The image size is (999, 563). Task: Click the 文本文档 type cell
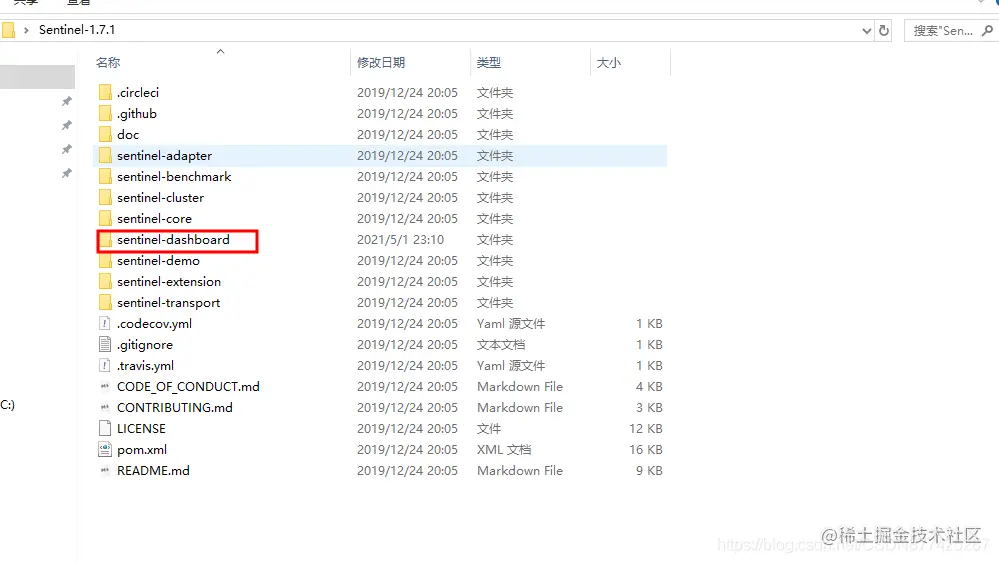(x=501, y=345)
